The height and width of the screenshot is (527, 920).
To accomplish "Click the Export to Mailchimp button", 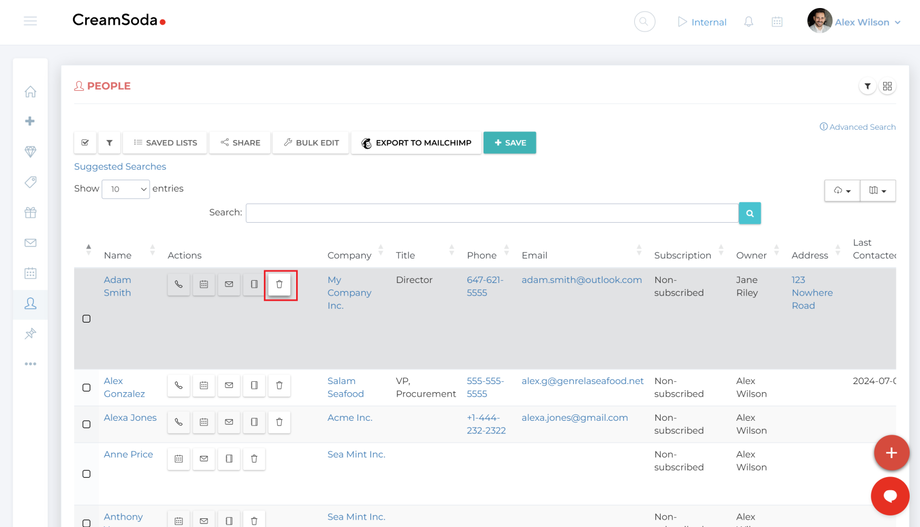I will [416, 143].
